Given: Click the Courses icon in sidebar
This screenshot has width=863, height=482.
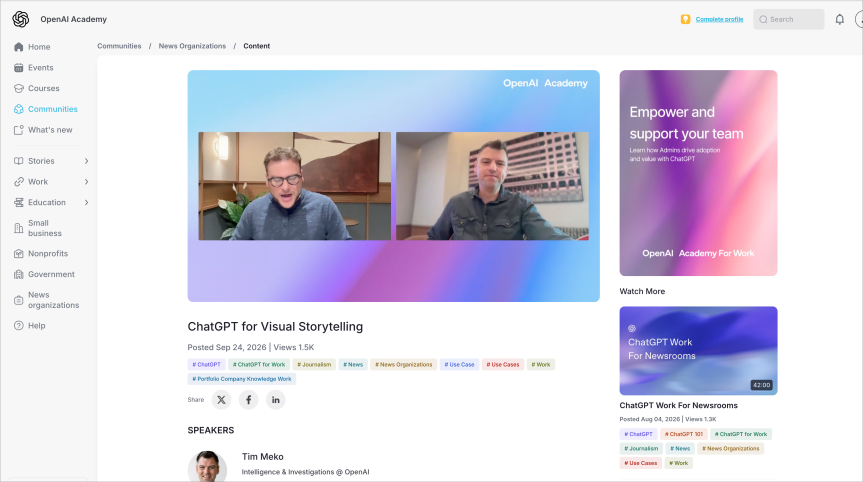Looking at the screenshot, I should click(19, 89).
